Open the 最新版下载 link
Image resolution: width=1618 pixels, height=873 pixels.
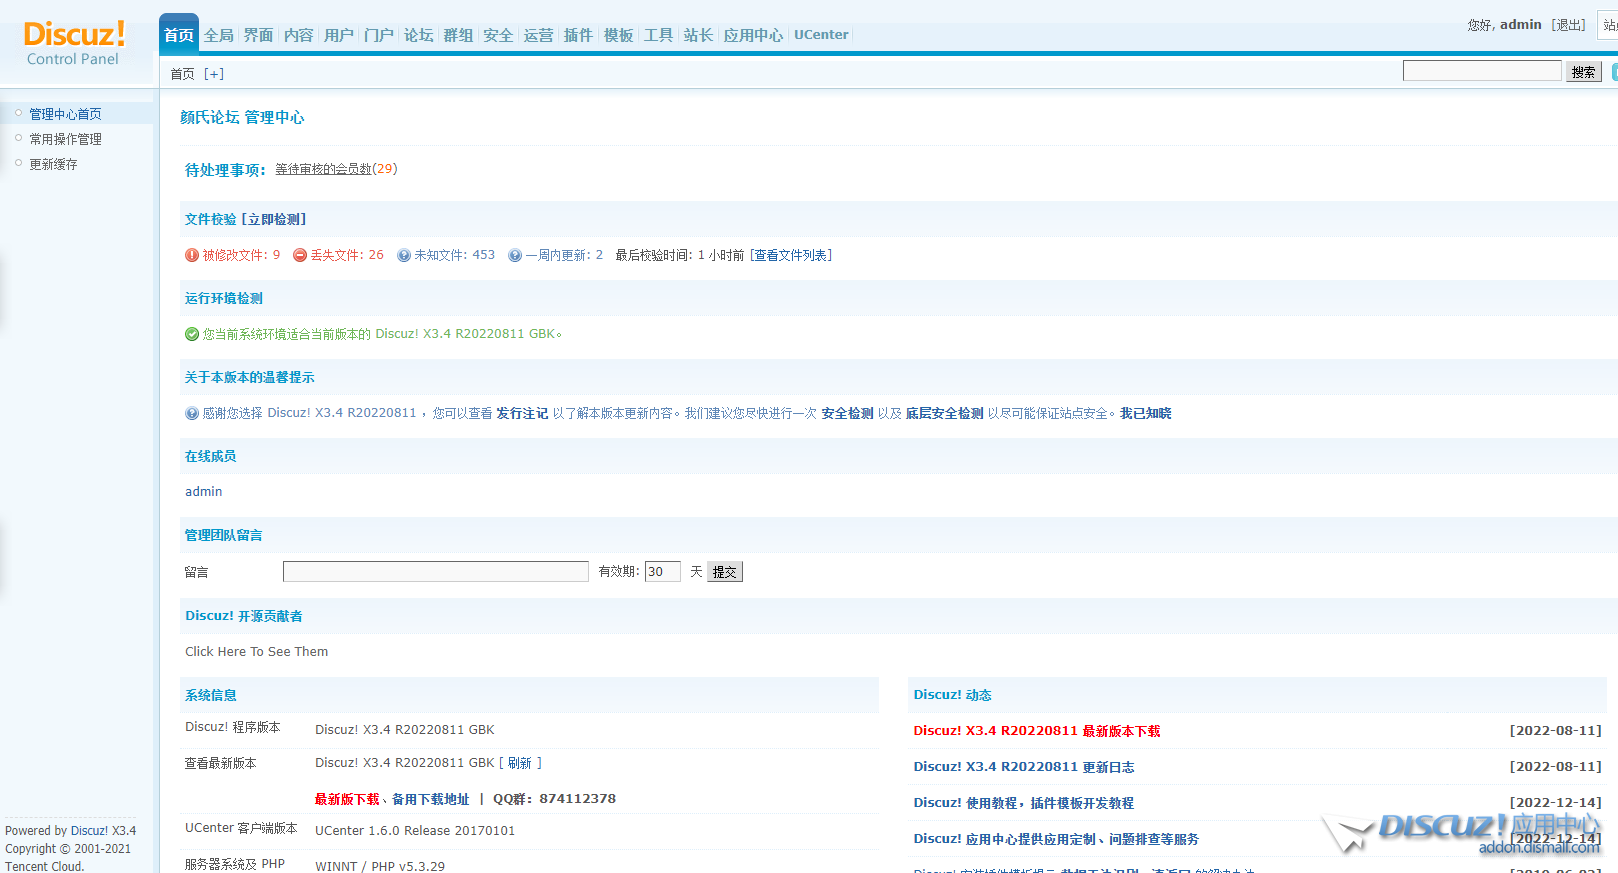tap(347, 799)
